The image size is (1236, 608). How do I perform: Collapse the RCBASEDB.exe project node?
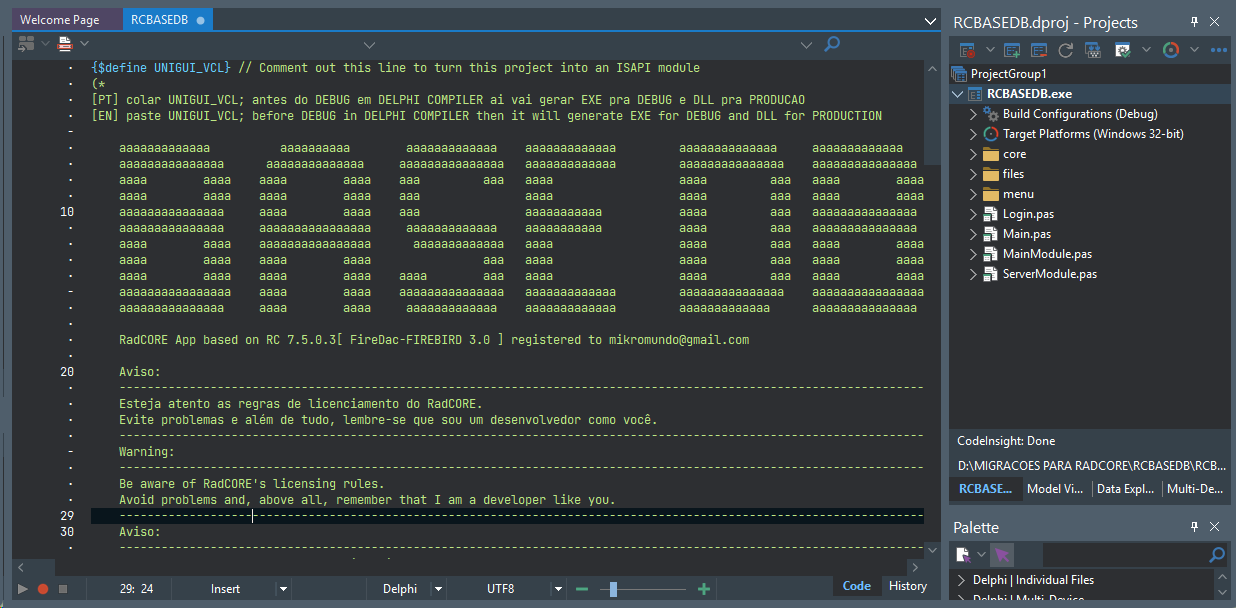tap(957, 94)
